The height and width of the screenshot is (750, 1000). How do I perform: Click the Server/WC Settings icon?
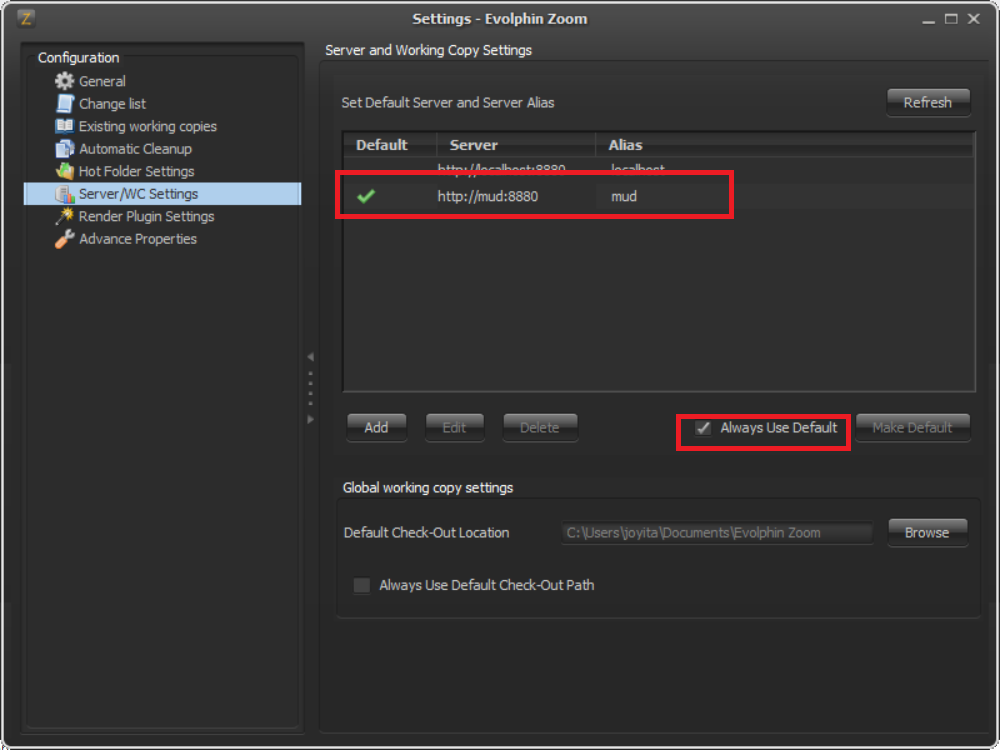pos(64,194)
